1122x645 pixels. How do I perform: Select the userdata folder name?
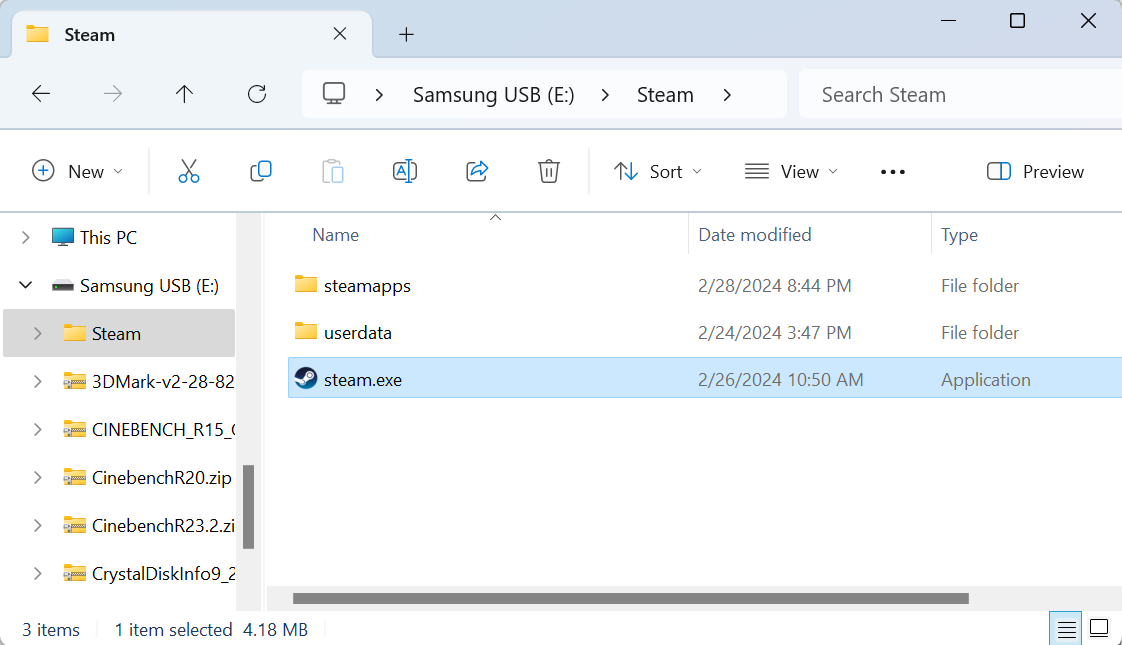click(358, 333)
